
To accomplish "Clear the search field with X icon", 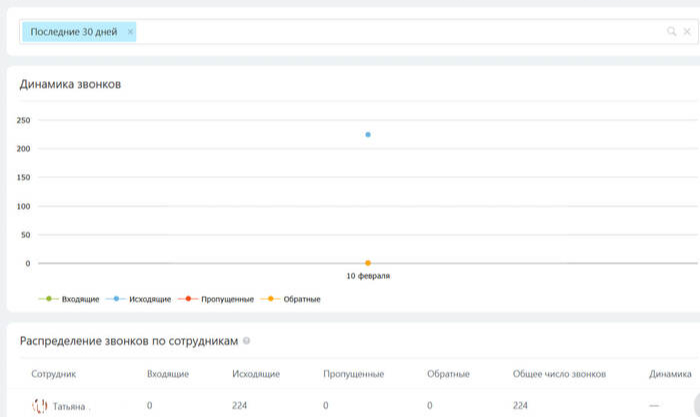I will pos(687,31).
